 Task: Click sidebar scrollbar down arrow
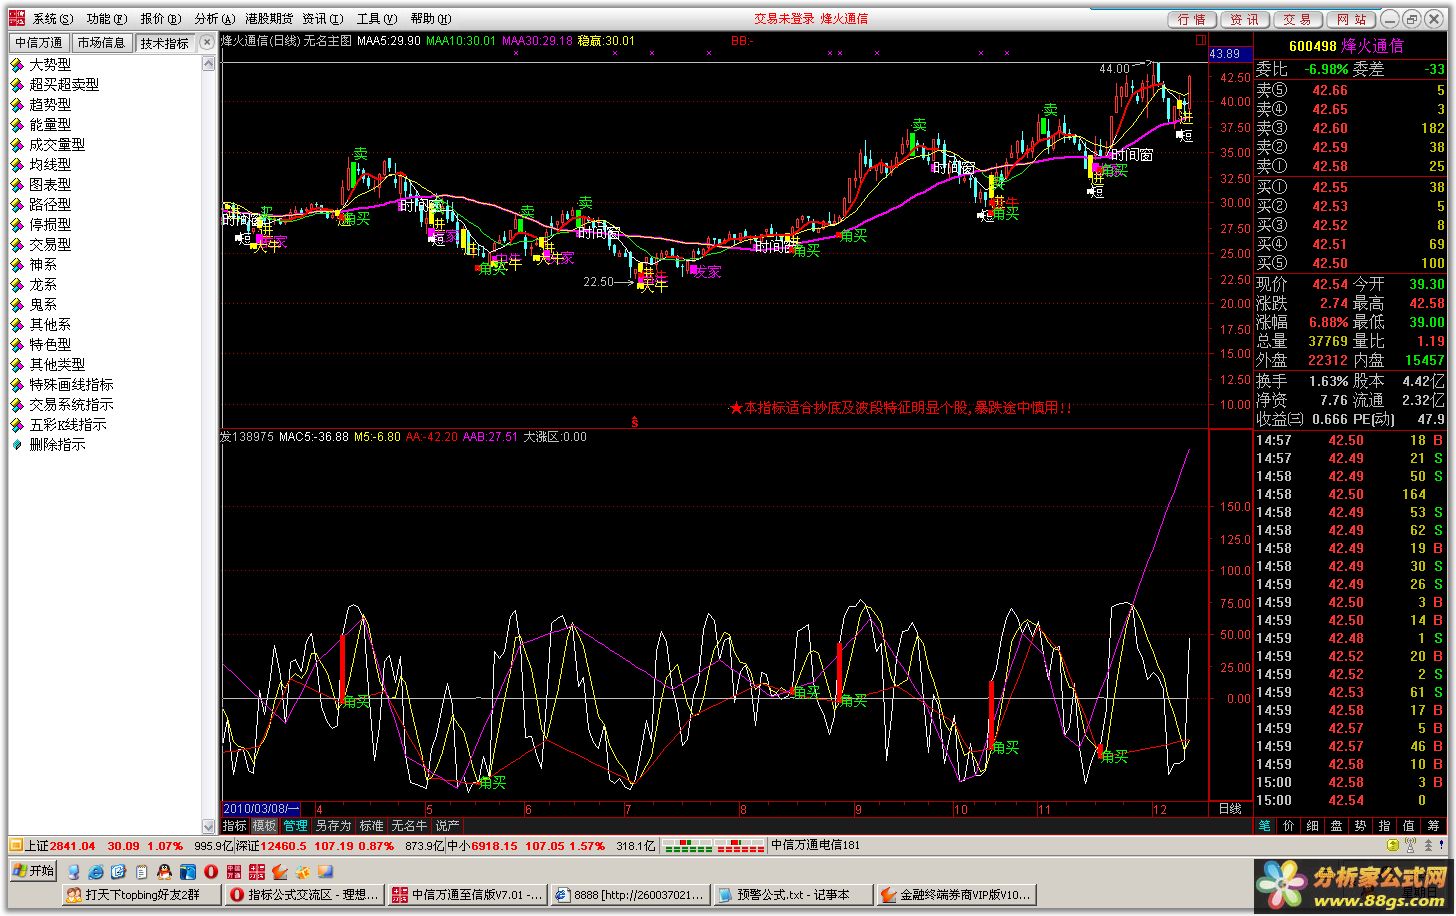pyautogui.click(x=209, y=826)
